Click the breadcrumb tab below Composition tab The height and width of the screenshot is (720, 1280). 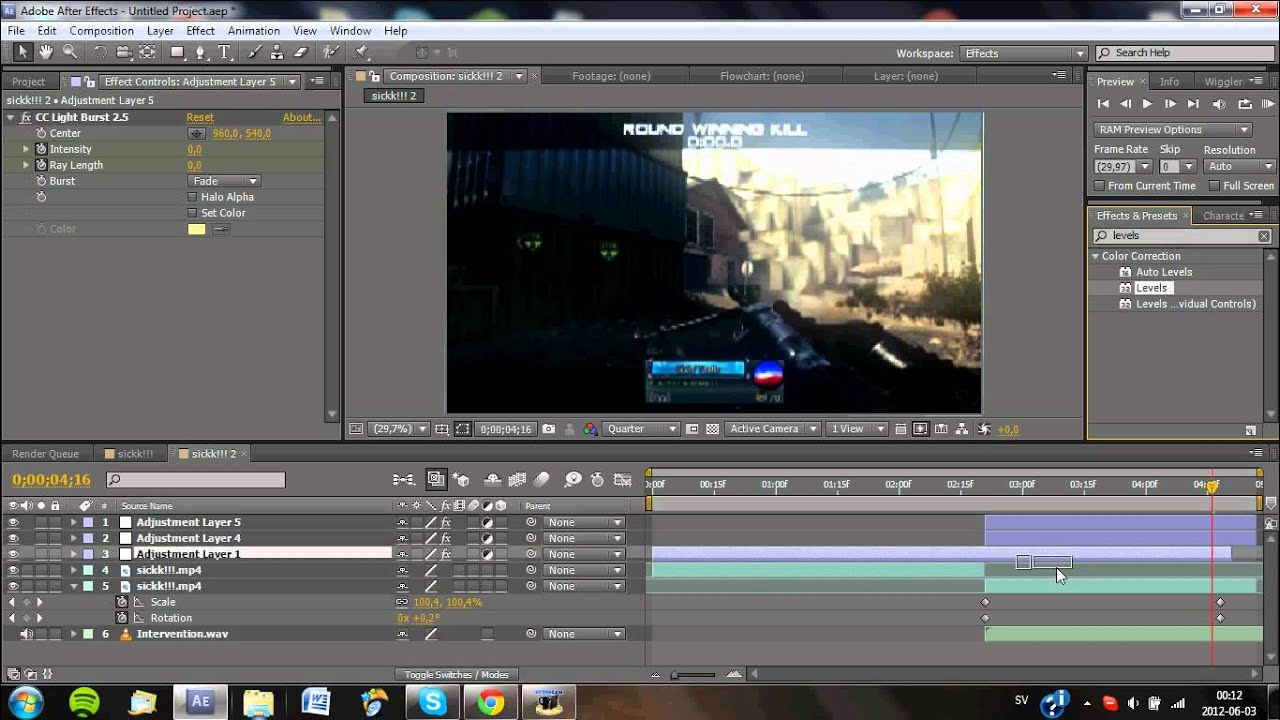pos(394,96)
